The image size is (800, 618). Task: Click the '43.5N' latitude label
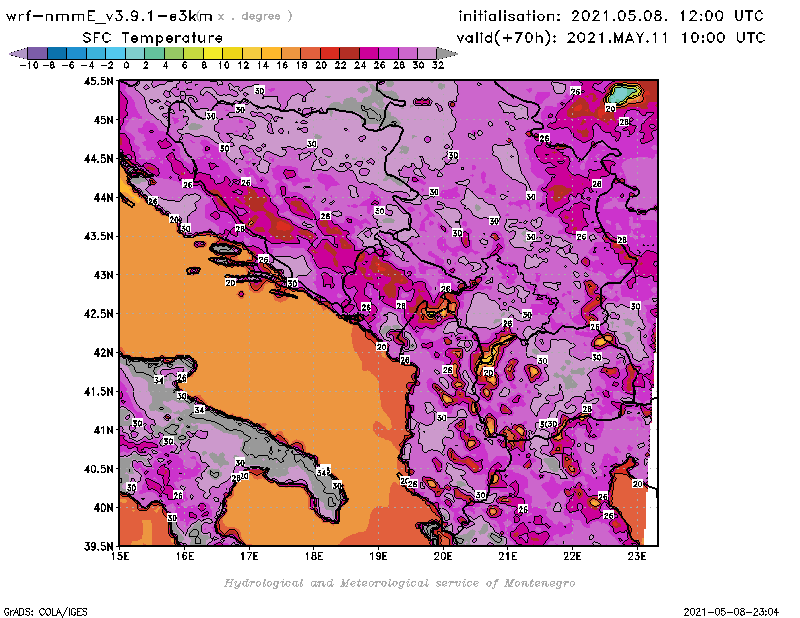coord(98,236)
